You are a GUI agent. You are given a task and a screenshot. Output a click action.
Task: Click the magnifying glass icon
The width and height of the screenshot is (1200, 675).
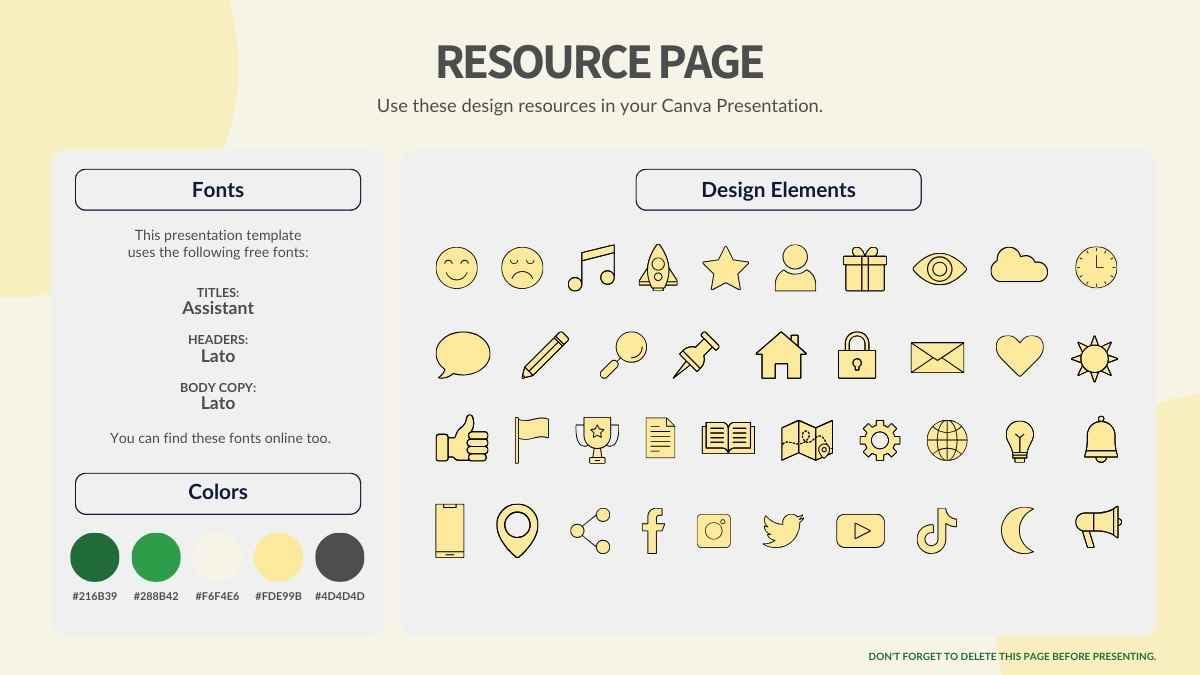pyautogui.click(x=623, y=355)
